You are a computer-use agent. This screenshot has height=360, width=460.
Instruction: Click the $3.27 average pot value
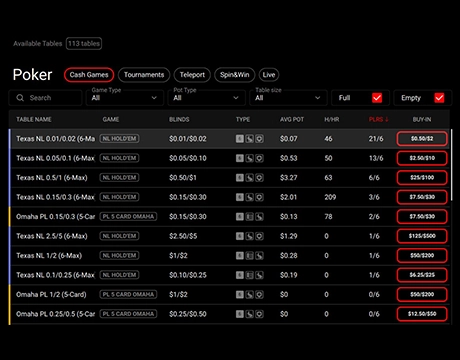[x=289, y=178]
